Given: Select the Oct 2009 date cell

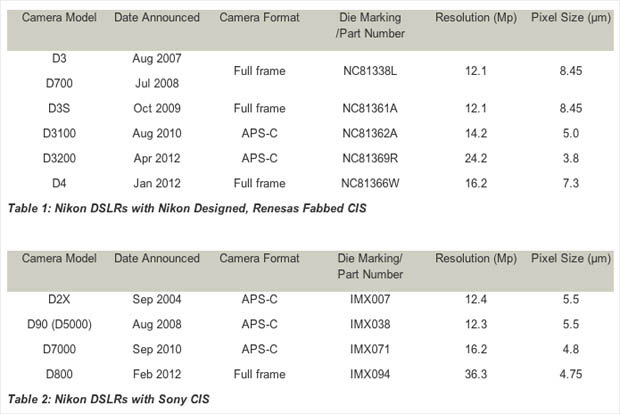Looking at the screenshot, I should [x=157, y=108].
